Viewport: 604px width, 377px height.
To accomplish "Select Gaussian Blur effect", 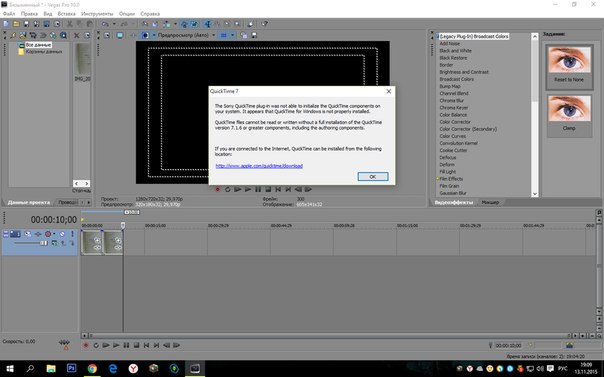I will click(x=453, y=193).
